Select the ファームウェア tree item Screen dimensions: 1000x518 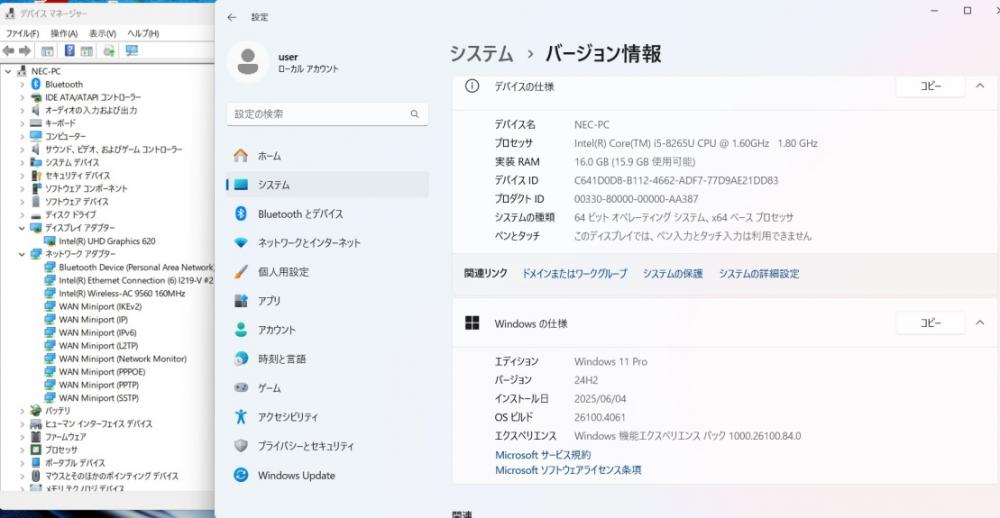(x=65, y=437)
